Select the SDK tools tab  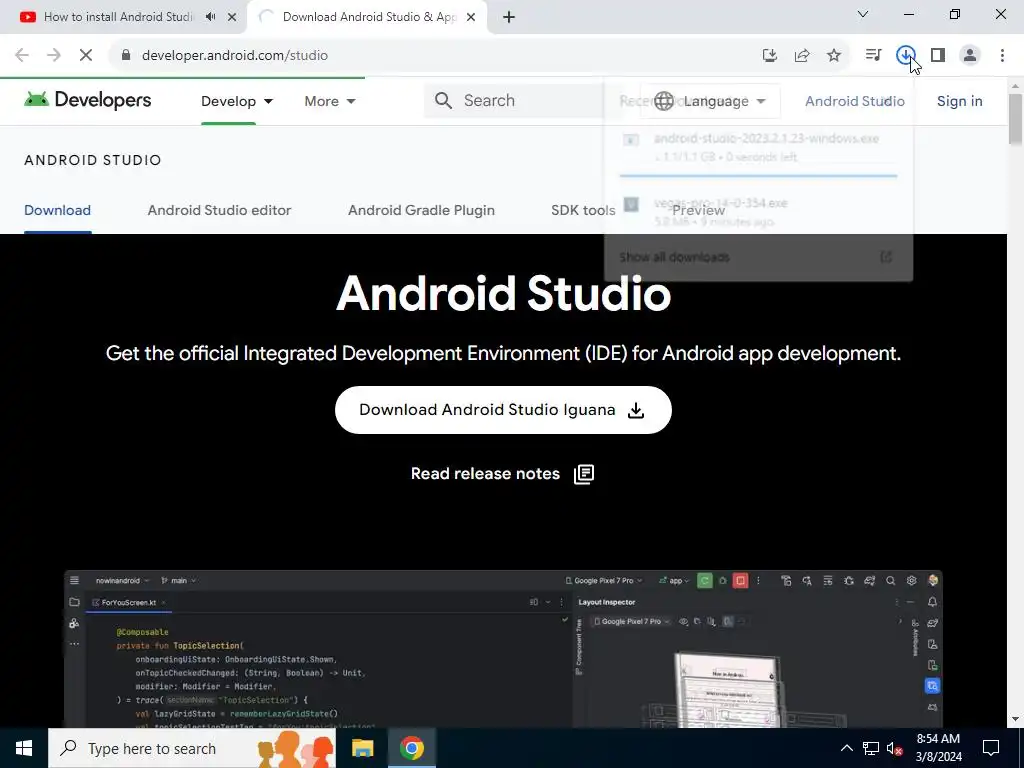coord(583,210)
